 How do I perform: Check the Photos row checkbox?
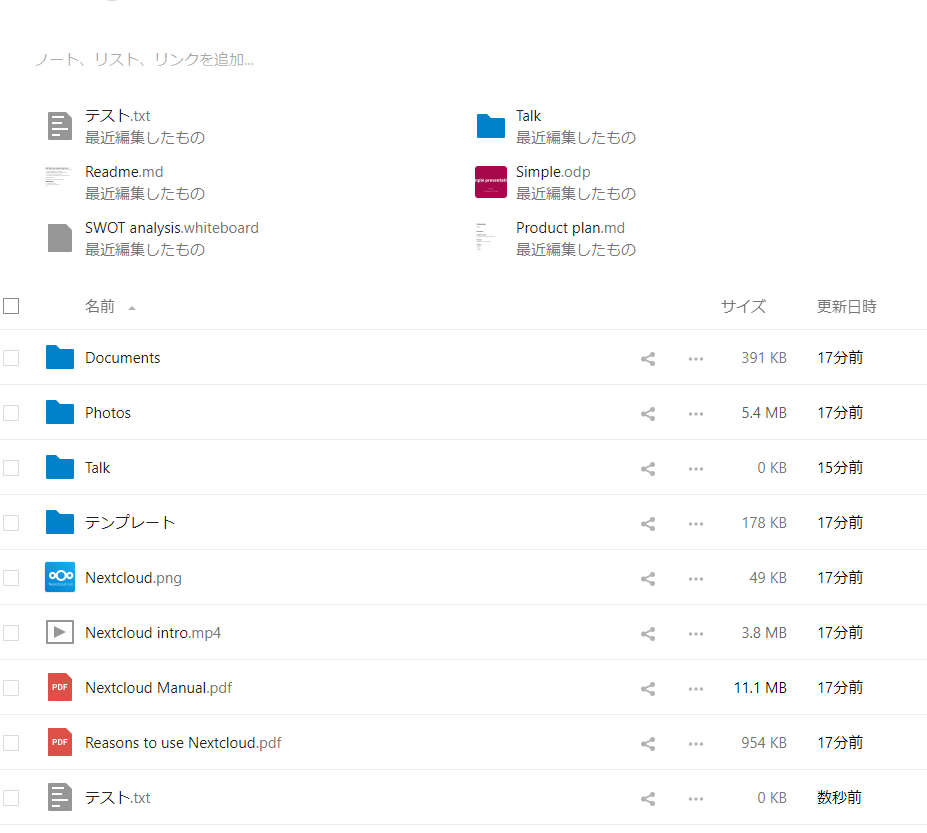[11, 413]
